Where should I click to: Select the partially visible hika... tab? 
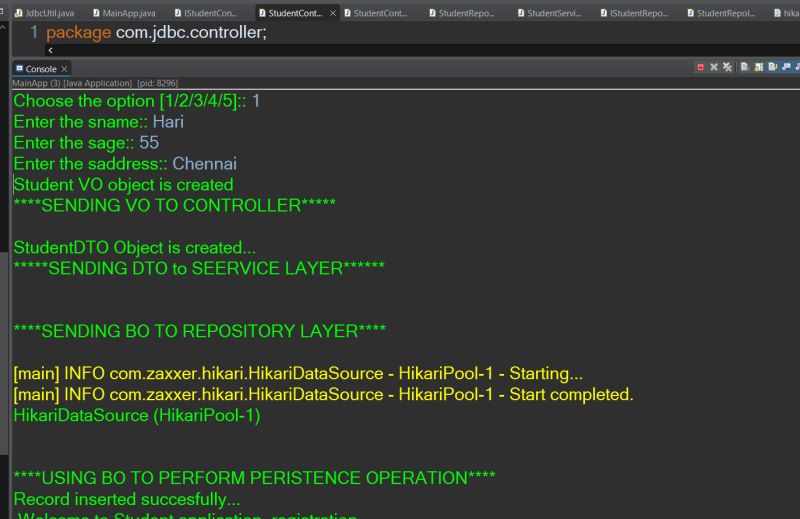[790, 13]
